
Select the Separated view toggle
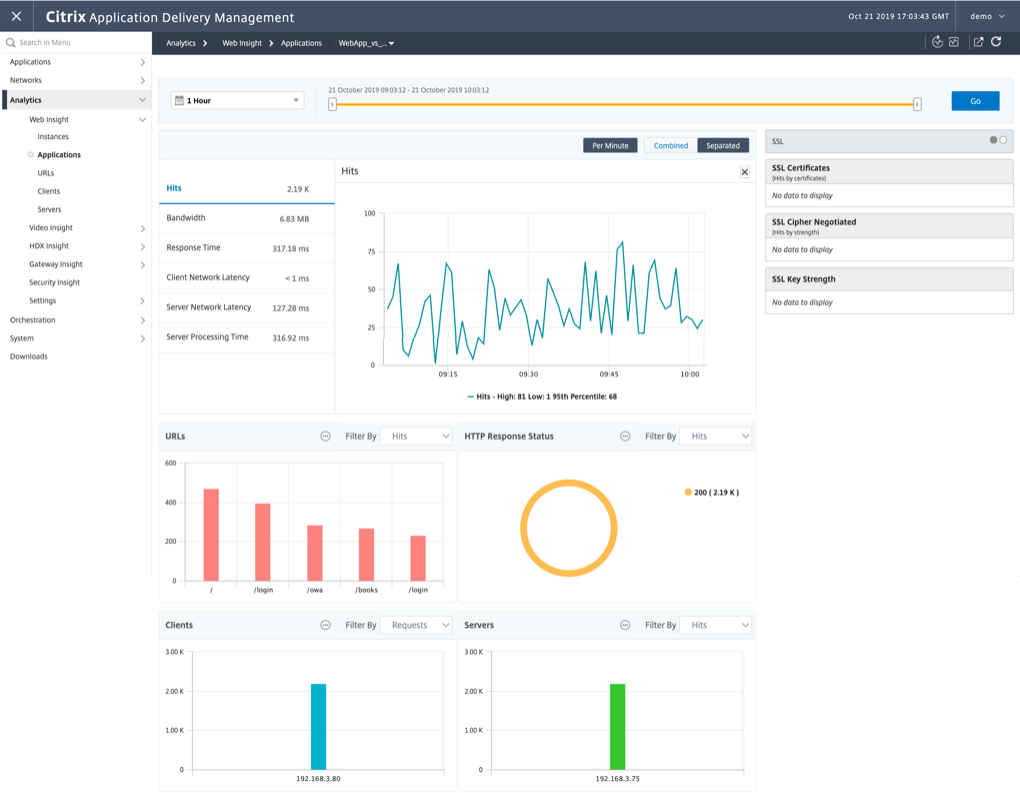click(x=723, y=146)
